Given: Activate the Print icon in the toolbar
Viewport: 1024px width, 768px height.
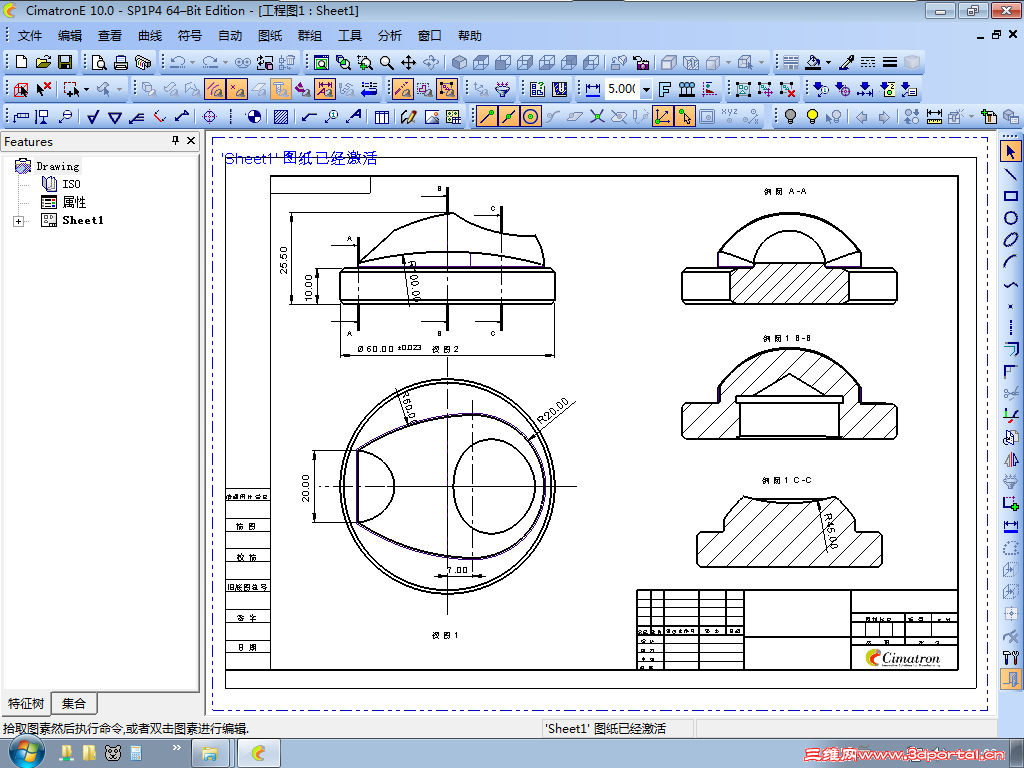Looking at the screenshot, I should [119, 61].
